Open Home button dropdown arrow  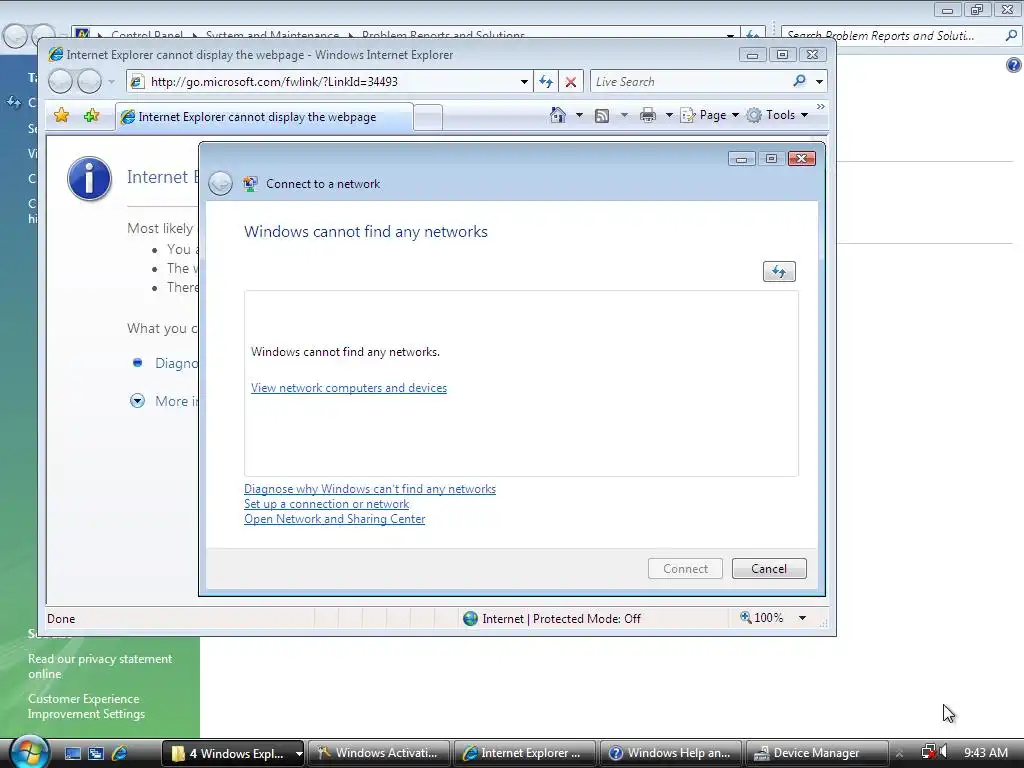tap(579, 115)
